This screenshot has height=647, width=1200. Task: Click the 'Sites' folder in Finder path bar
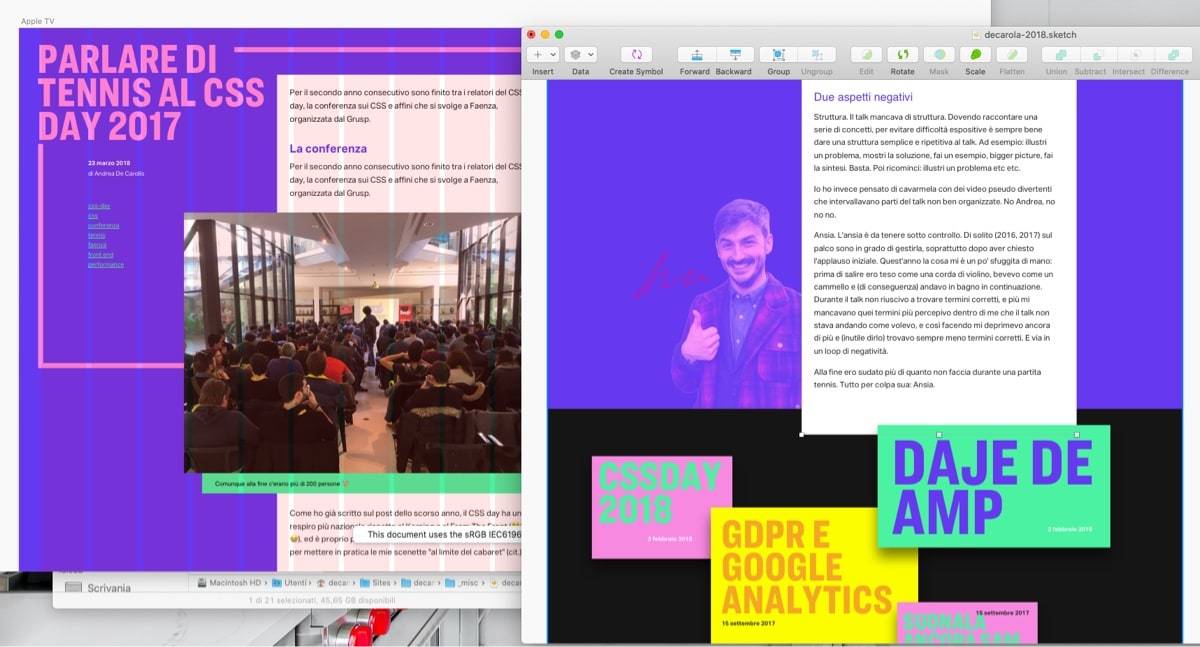point(381,583)
